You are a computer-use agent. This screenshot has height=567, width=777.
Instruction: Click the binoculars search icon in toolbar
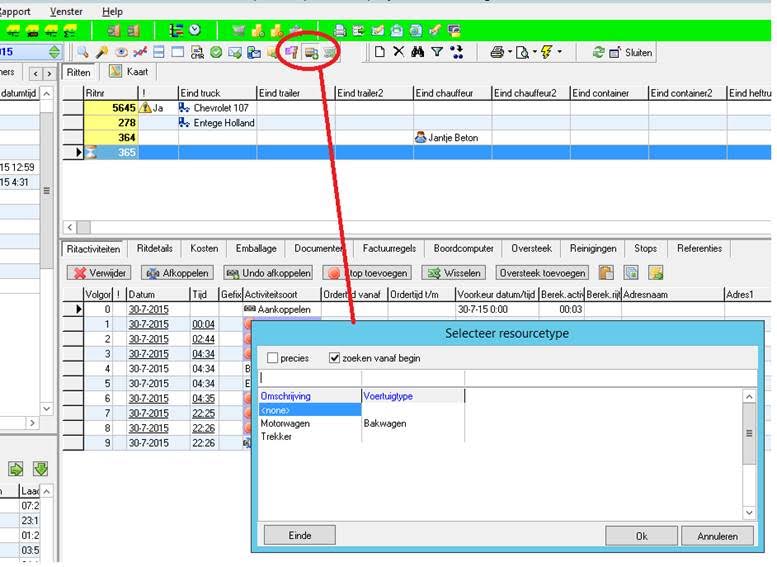pos(418,52)
